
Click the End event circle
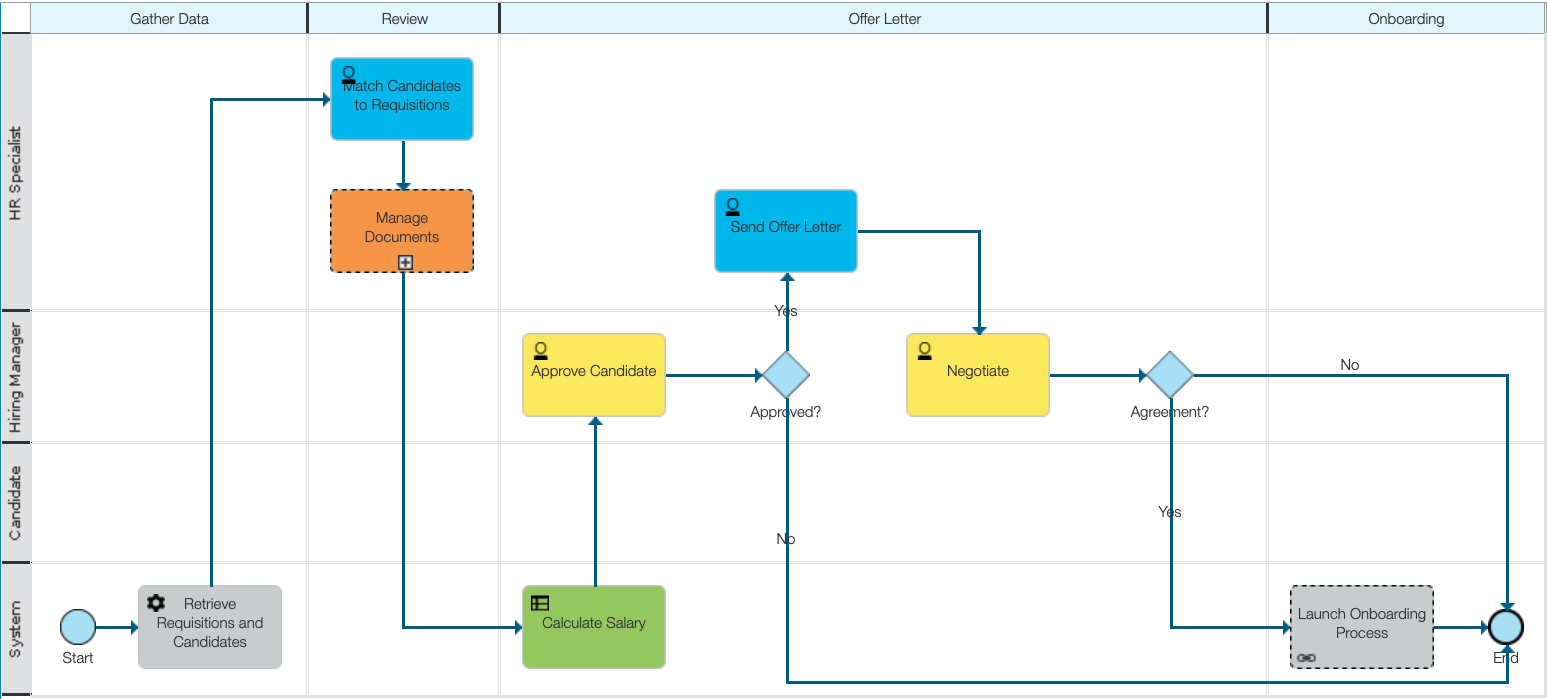coord(1506,627)
